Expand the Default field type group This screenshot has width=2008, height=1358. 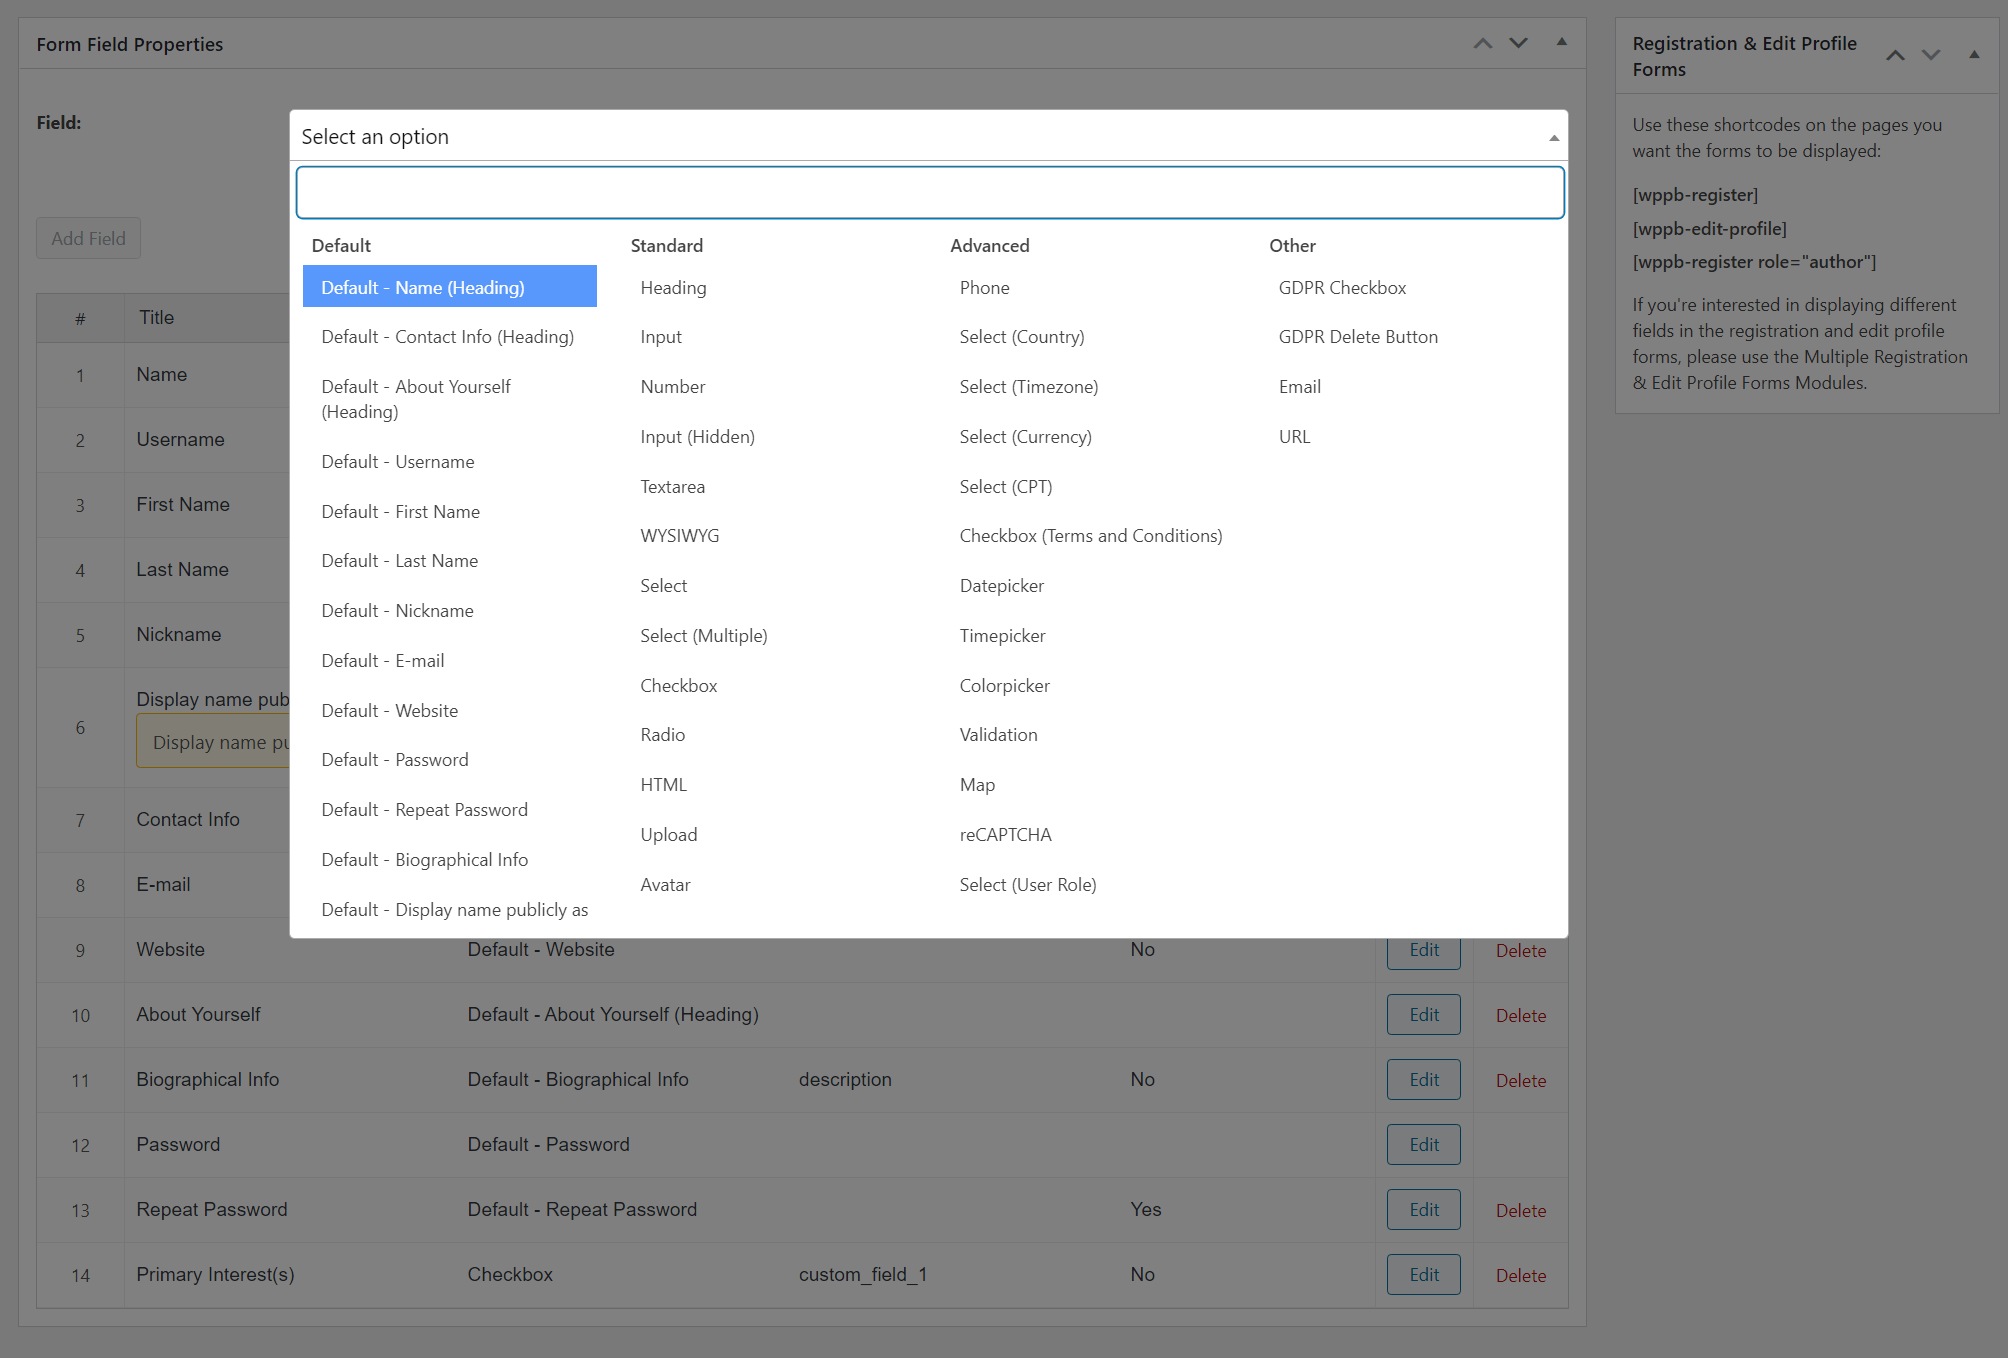(x=341, y=244)
